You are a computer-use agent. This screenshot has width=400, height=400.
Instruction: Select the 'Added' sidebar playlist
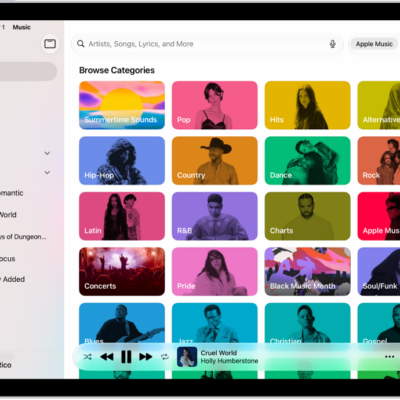click(x=13, y=279)
